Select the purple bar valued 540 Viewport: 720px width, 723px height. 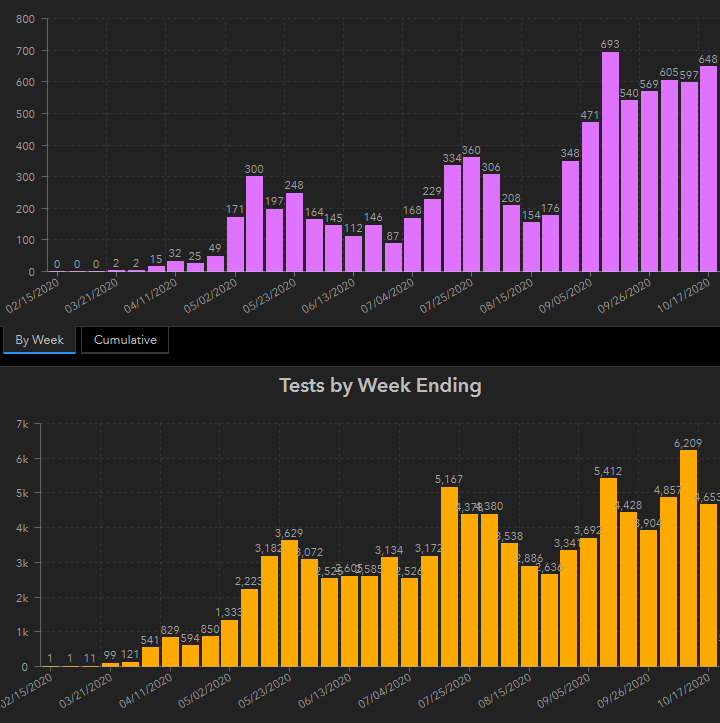tap(629, 186)
